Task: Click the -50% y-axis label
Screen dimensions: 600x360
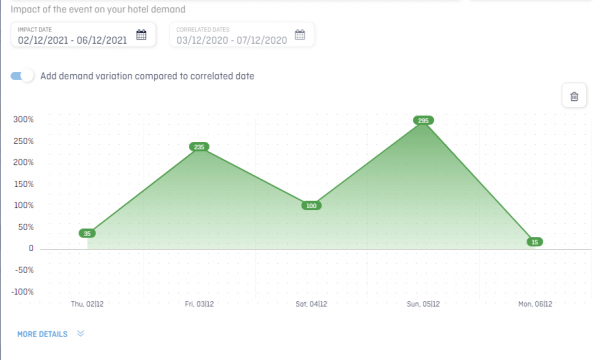Action: pos(24,270)
